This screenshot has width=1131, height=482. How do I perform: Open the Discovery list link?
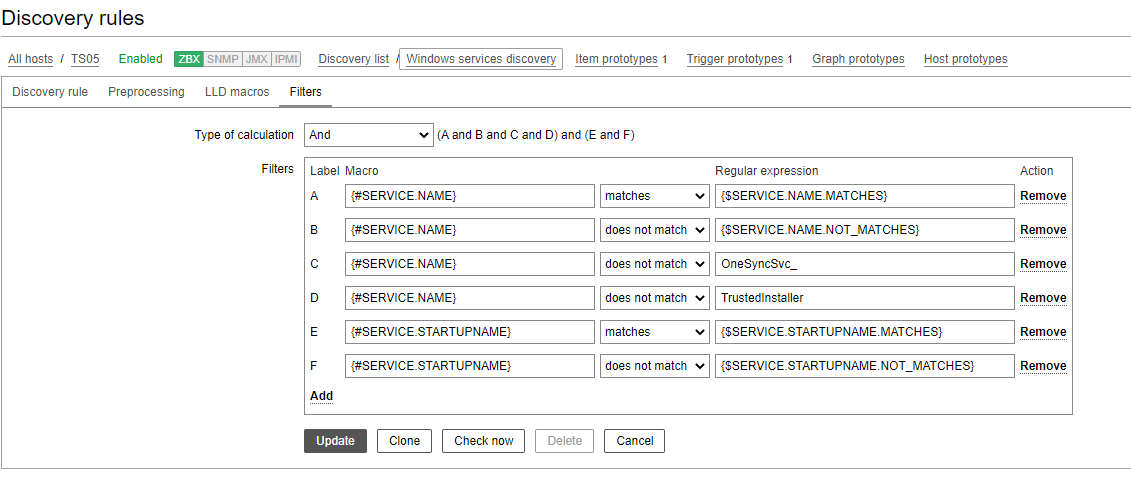tap(353, 59)
